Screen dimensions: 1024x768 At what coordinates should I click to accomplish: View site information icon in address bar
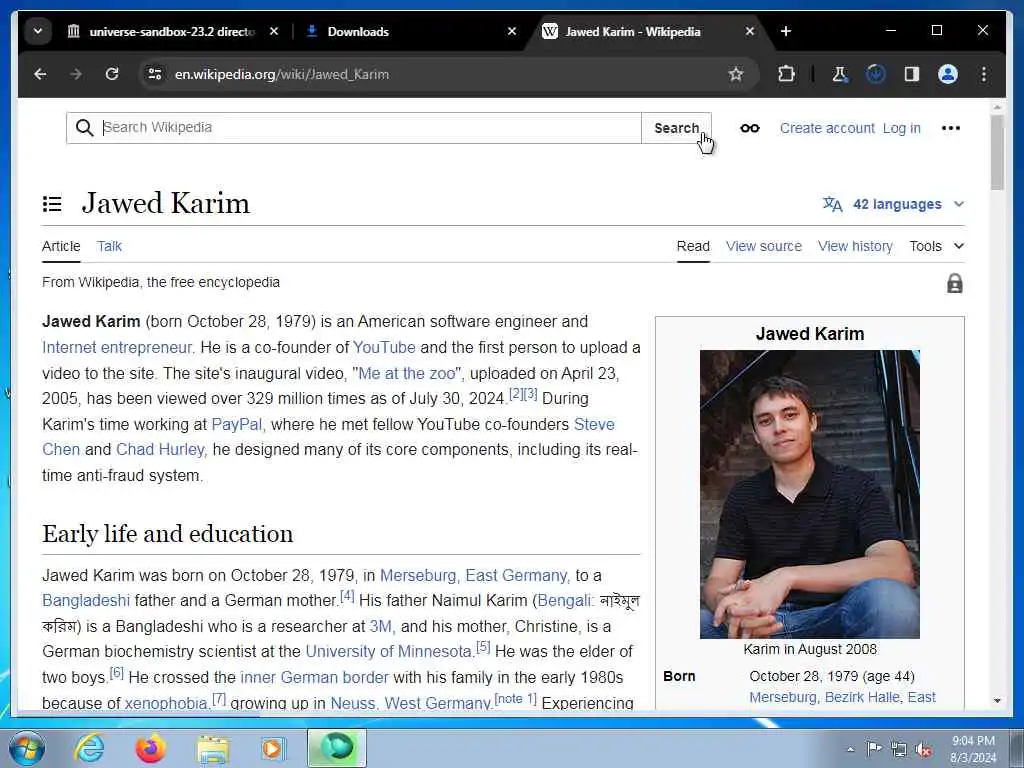[155, 74]
